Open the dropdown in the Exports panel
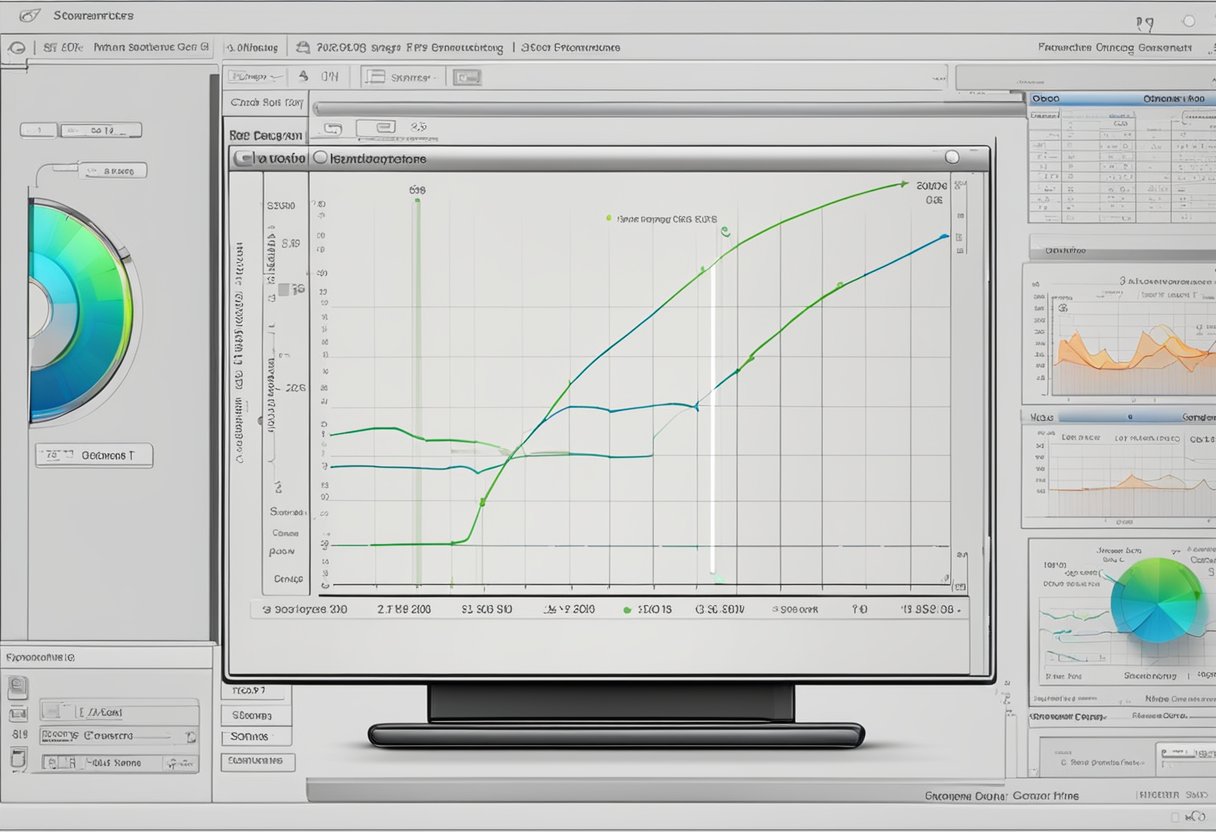This screenshot has width=1216, height=832. click(x=190, y=736)
